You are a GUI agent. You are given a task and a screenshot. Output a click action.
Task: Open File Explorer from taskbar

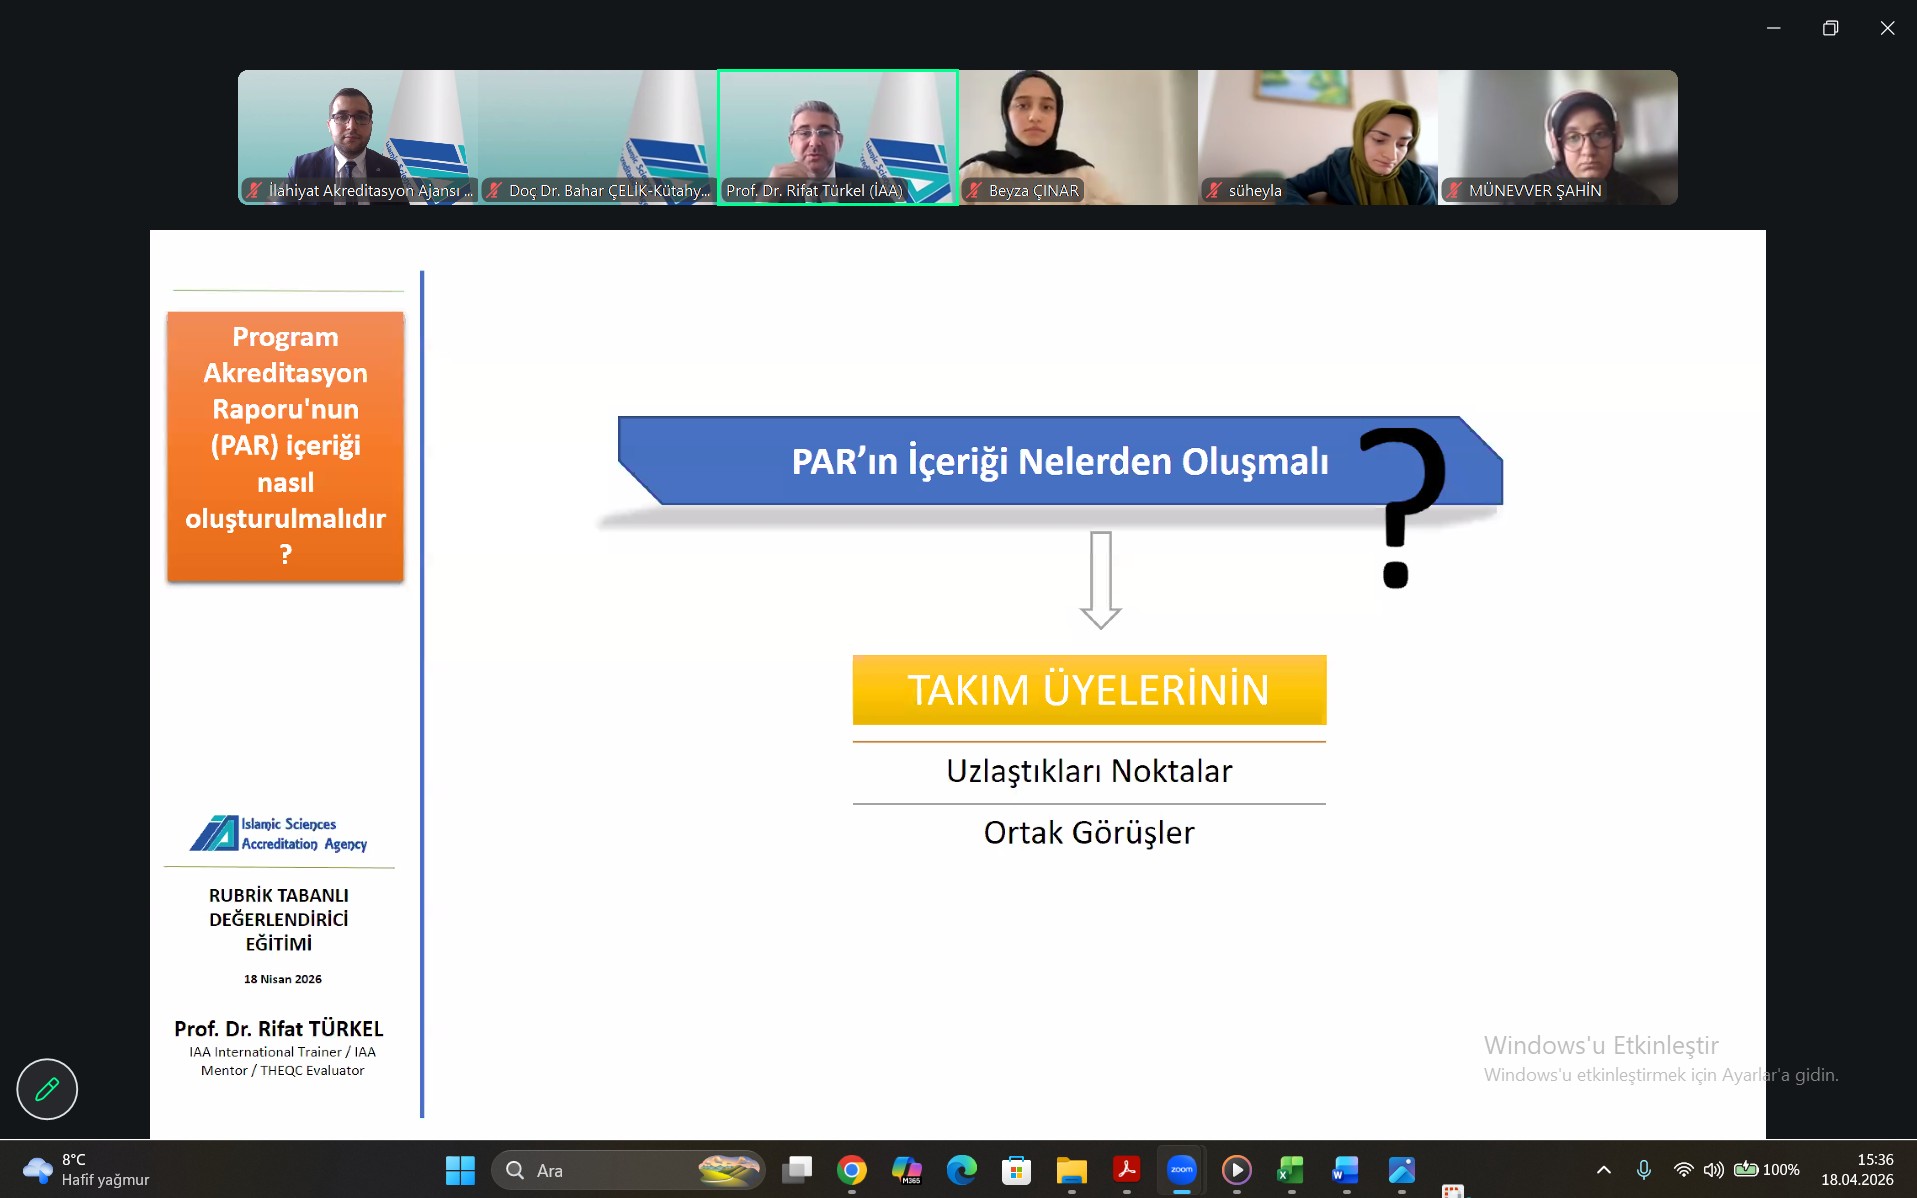[1071, 1169]
